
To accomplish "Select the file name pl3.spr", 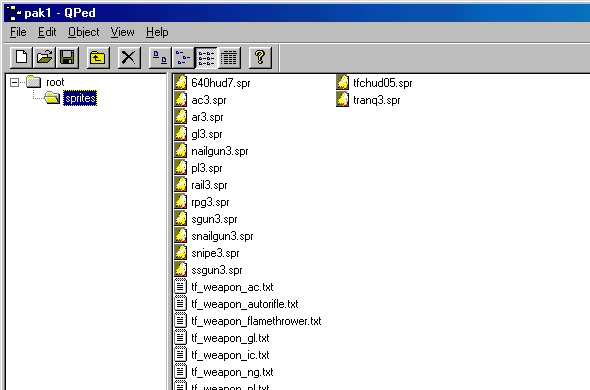I will click(x=207, y=168).
